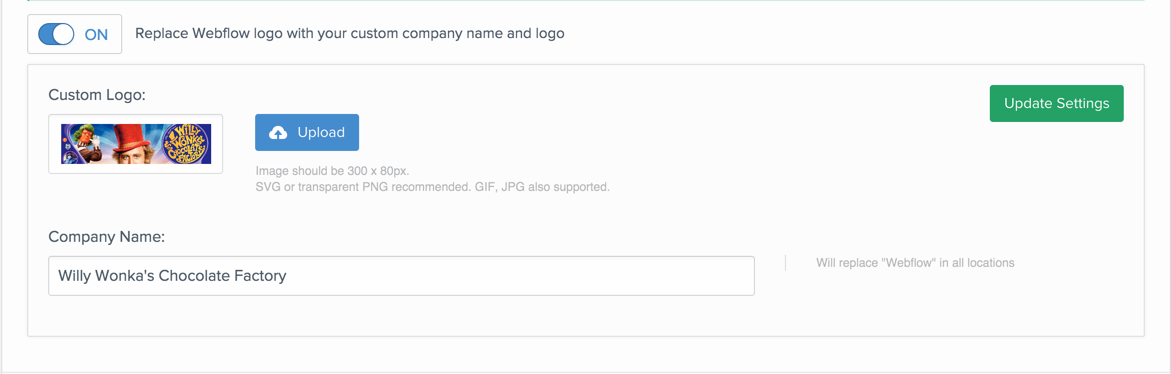Click the ON label beside the switch
This screenshot has height=374, width=1171.
click(96, 34)
